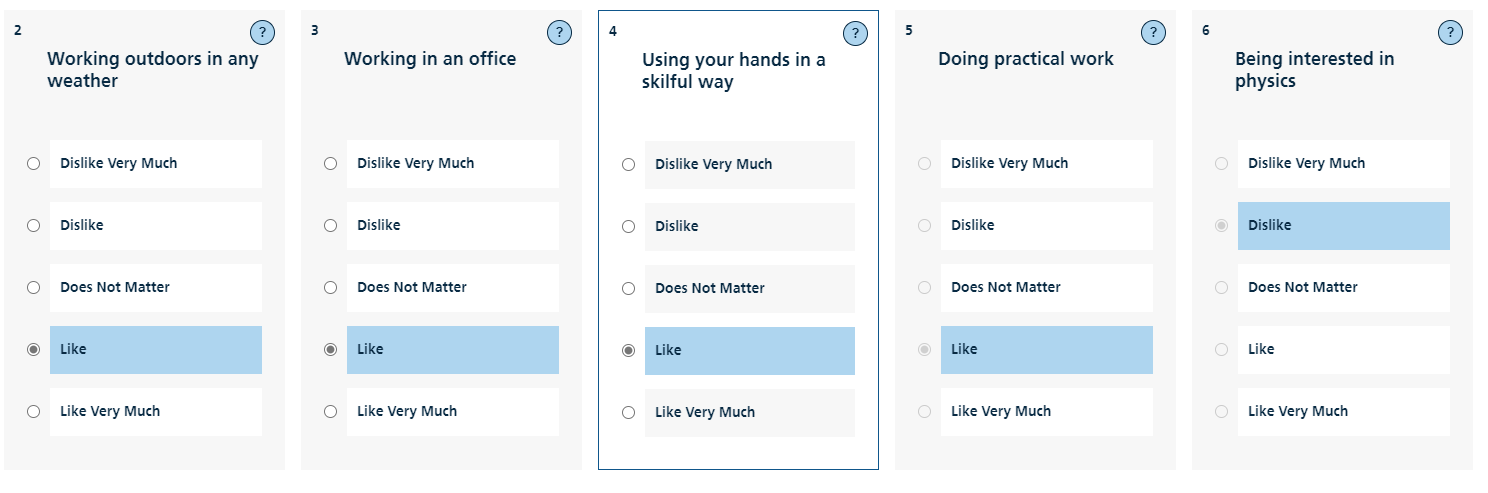The width and height of the screenshot is (1488, 493).
Task: Click 'Does Not Matter' label for working outdoors
Action: point(115,288)
